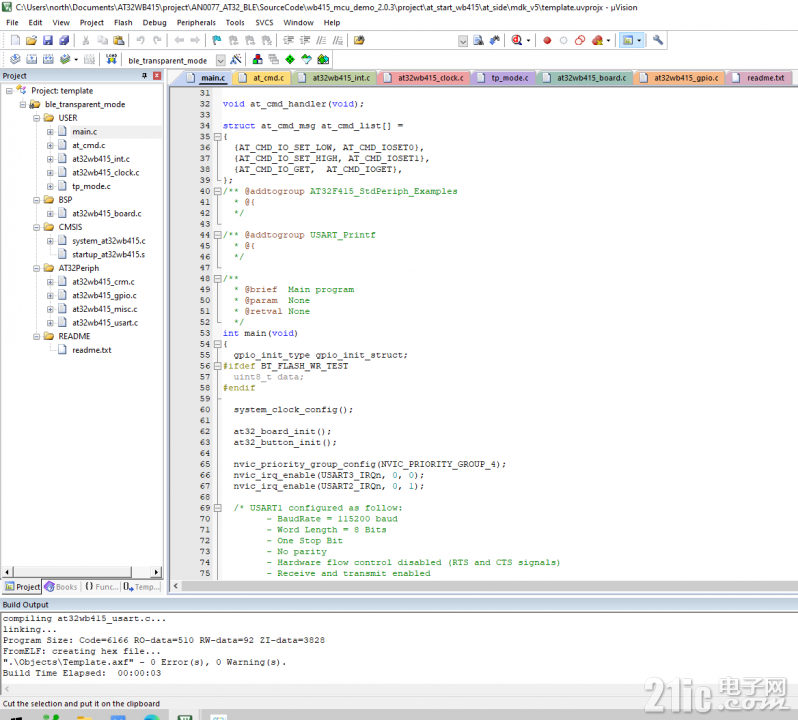Switch to the readme.txt editor tab
This screenshot has width=798, height=720.
pos(759,78)
